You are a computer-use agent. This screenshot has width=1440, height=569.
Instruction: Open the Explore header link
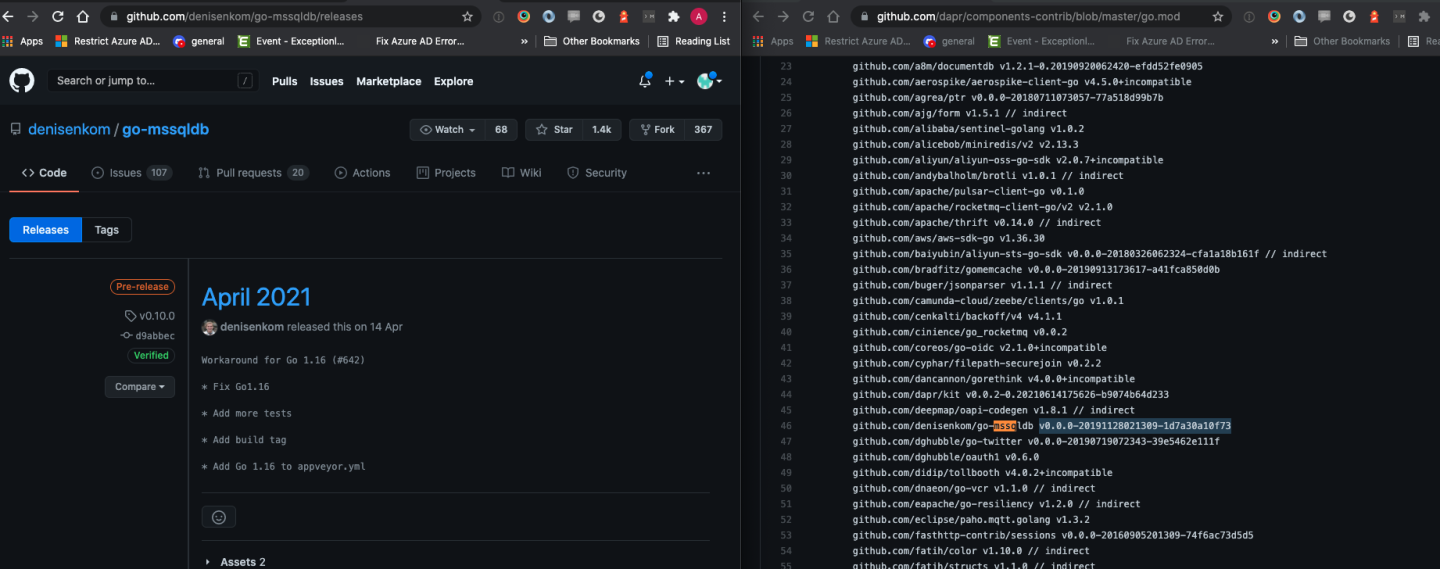pos(454,81)
